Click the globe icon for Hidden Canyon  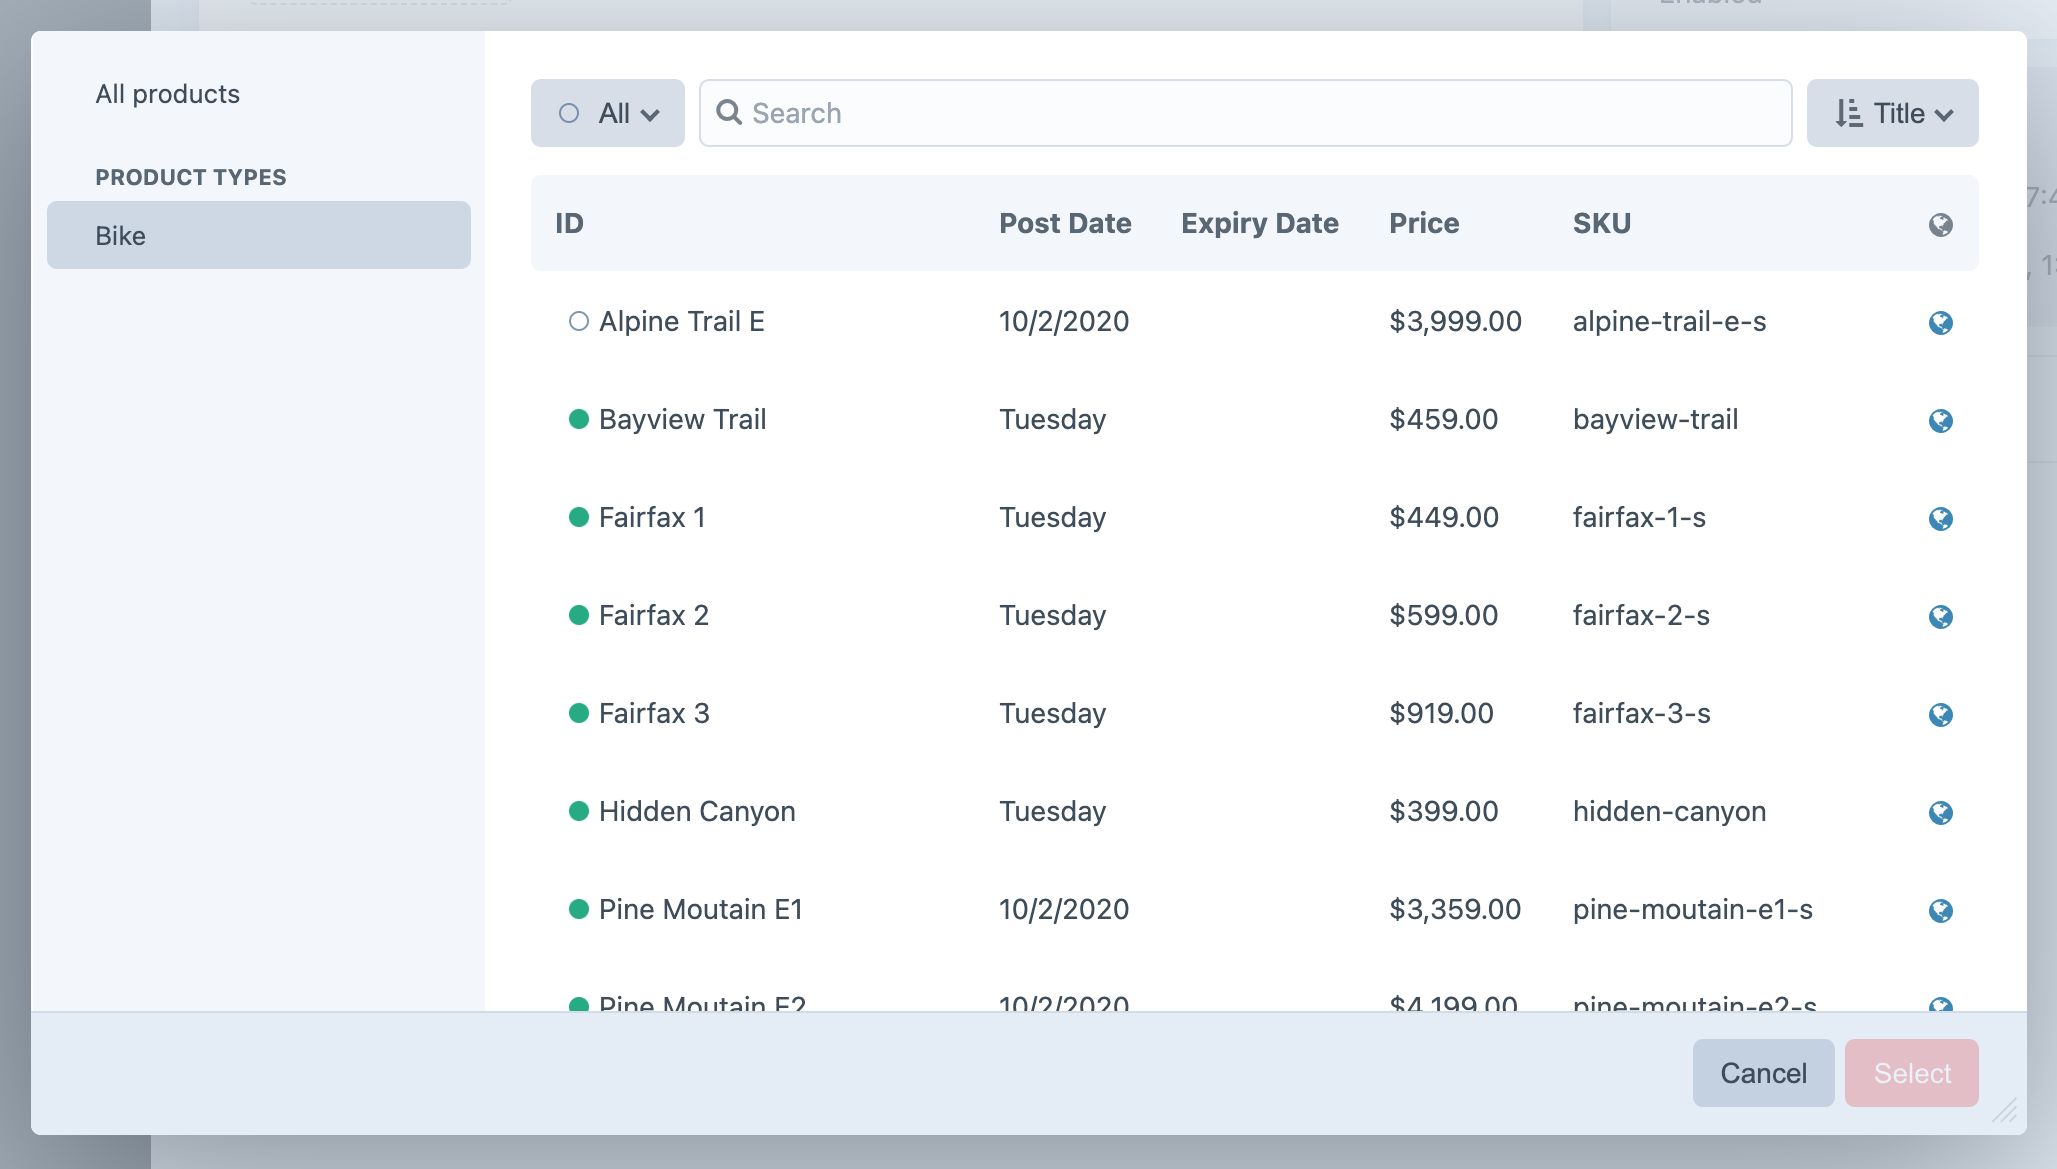(1941, 813)
